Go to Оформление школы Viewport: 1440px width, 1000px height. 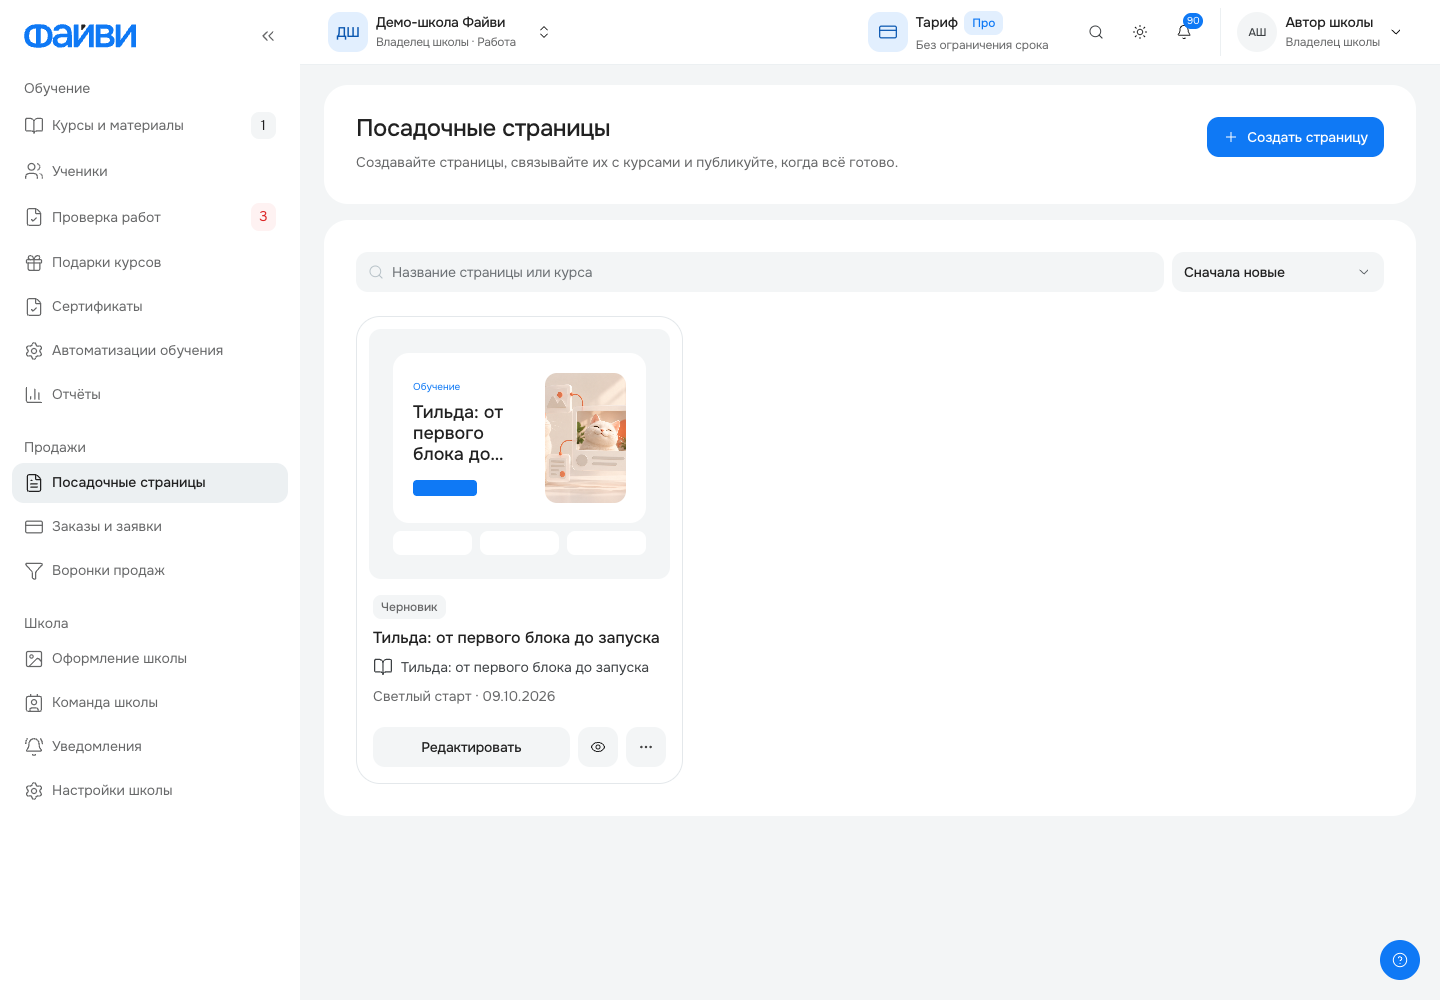point(150,658)
